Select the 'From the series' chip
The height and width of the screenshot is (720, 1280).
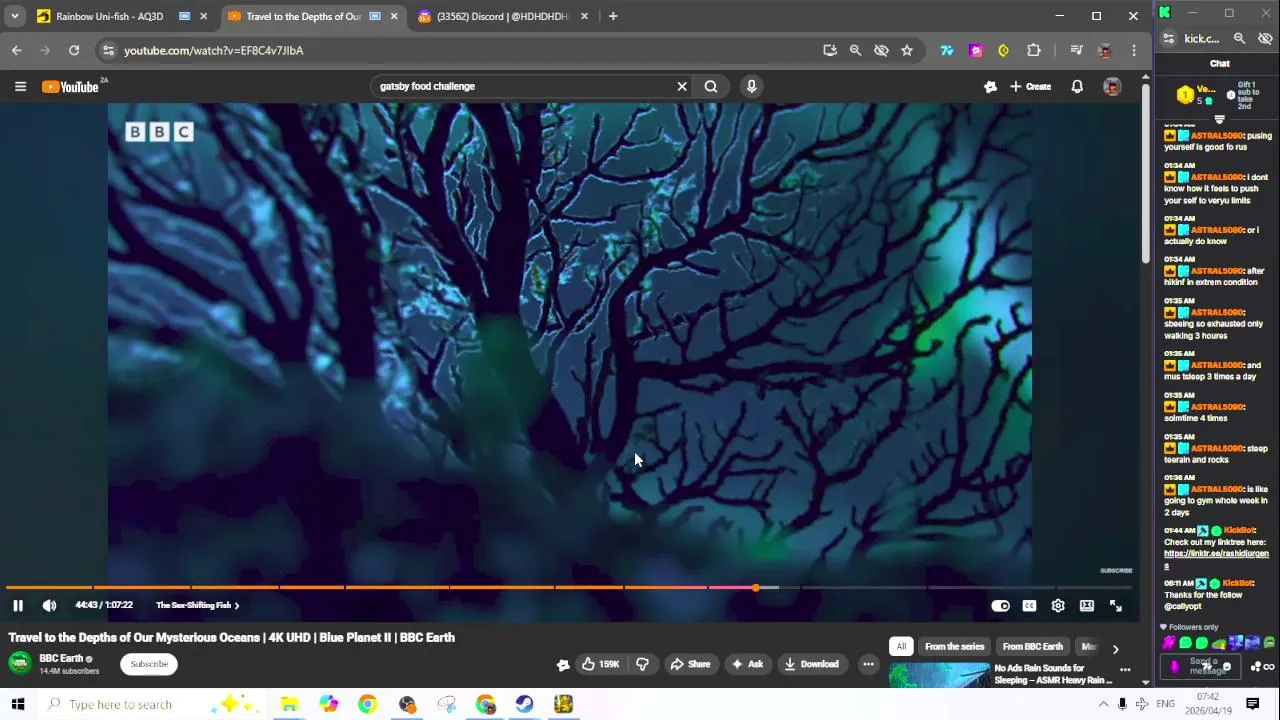pyautogui.click(x=954, y=646)
